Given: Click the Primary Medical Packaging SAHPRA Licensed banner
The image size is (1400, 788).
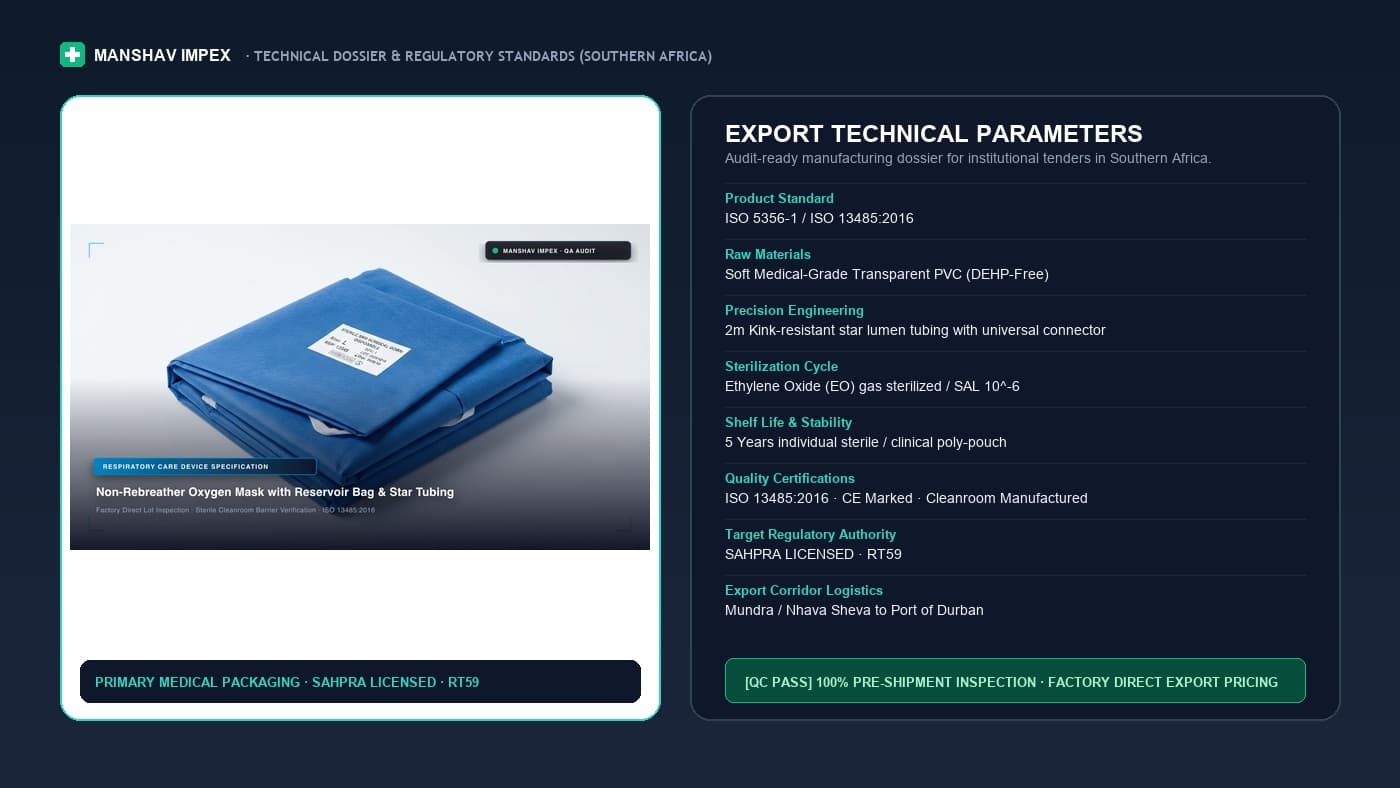Looking at the screenshot, I should (x=360, y=682).
